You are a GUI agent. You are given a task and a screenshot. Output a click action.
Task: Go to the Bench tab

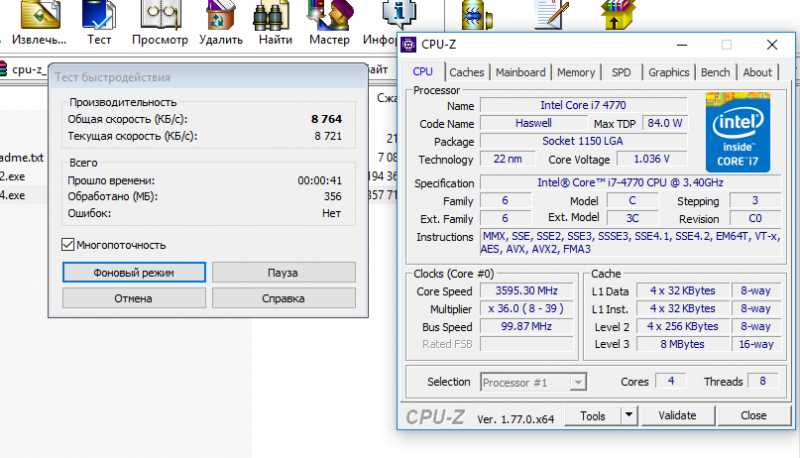tap(715, 72)
